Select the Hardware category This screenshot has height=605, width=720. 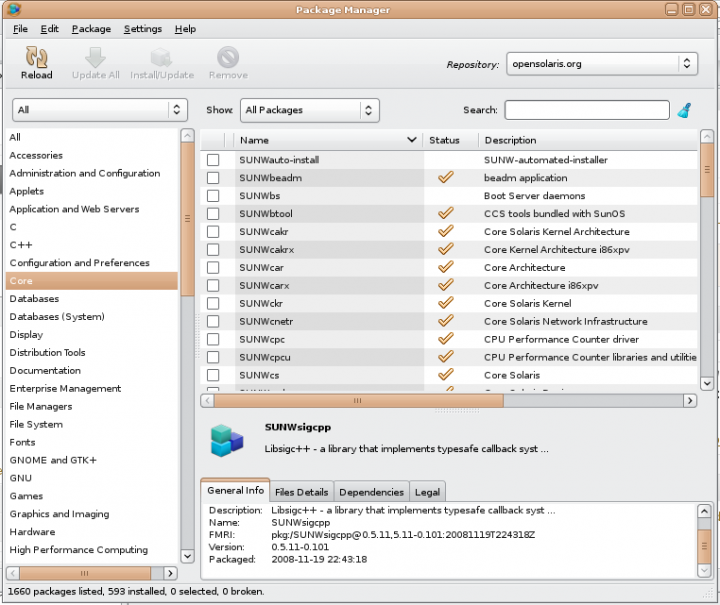pos(92,532)
